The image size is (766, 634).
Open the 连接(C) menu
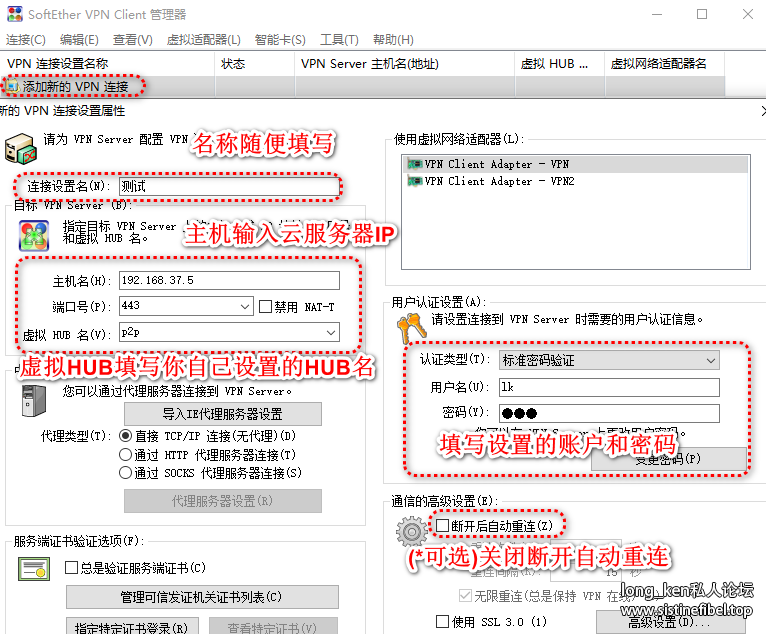click(x=25, y=40)
